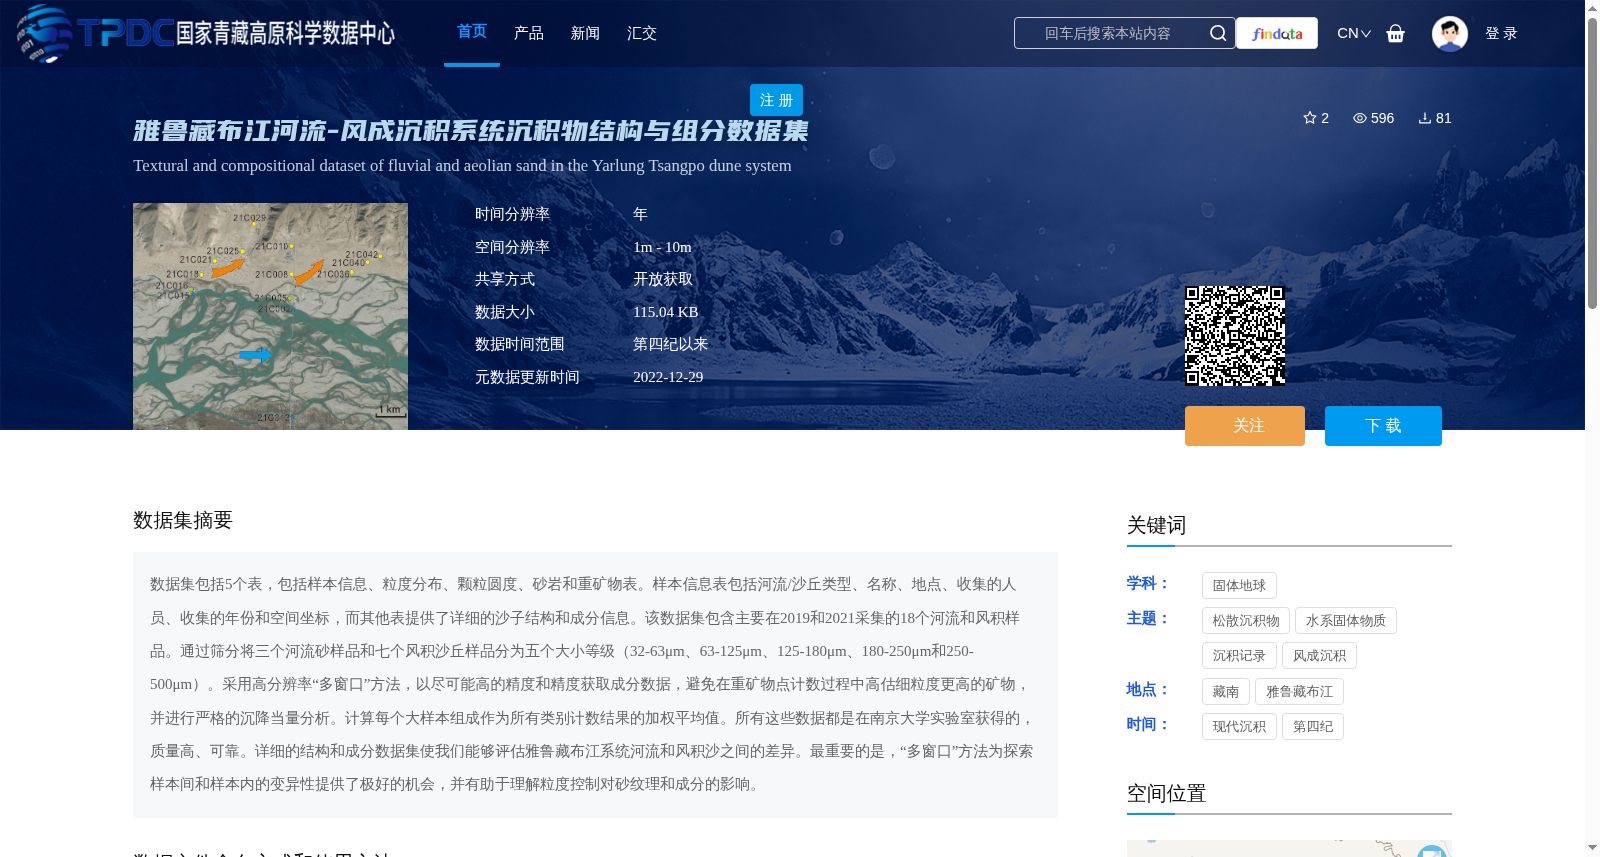The height and width of the screenshot is (857, 1600).
Task: Click the search magnifier icon
Action: coord(1217,33)
